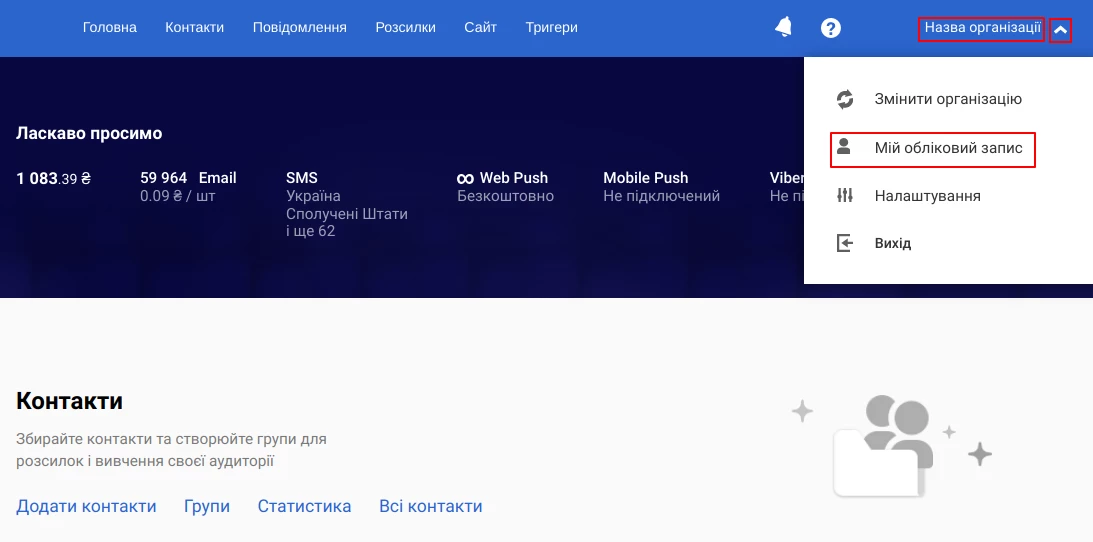Click Україна in the SMS countries
The image size is (1093, 542).
pyautogui.click(x=313, y=196)
